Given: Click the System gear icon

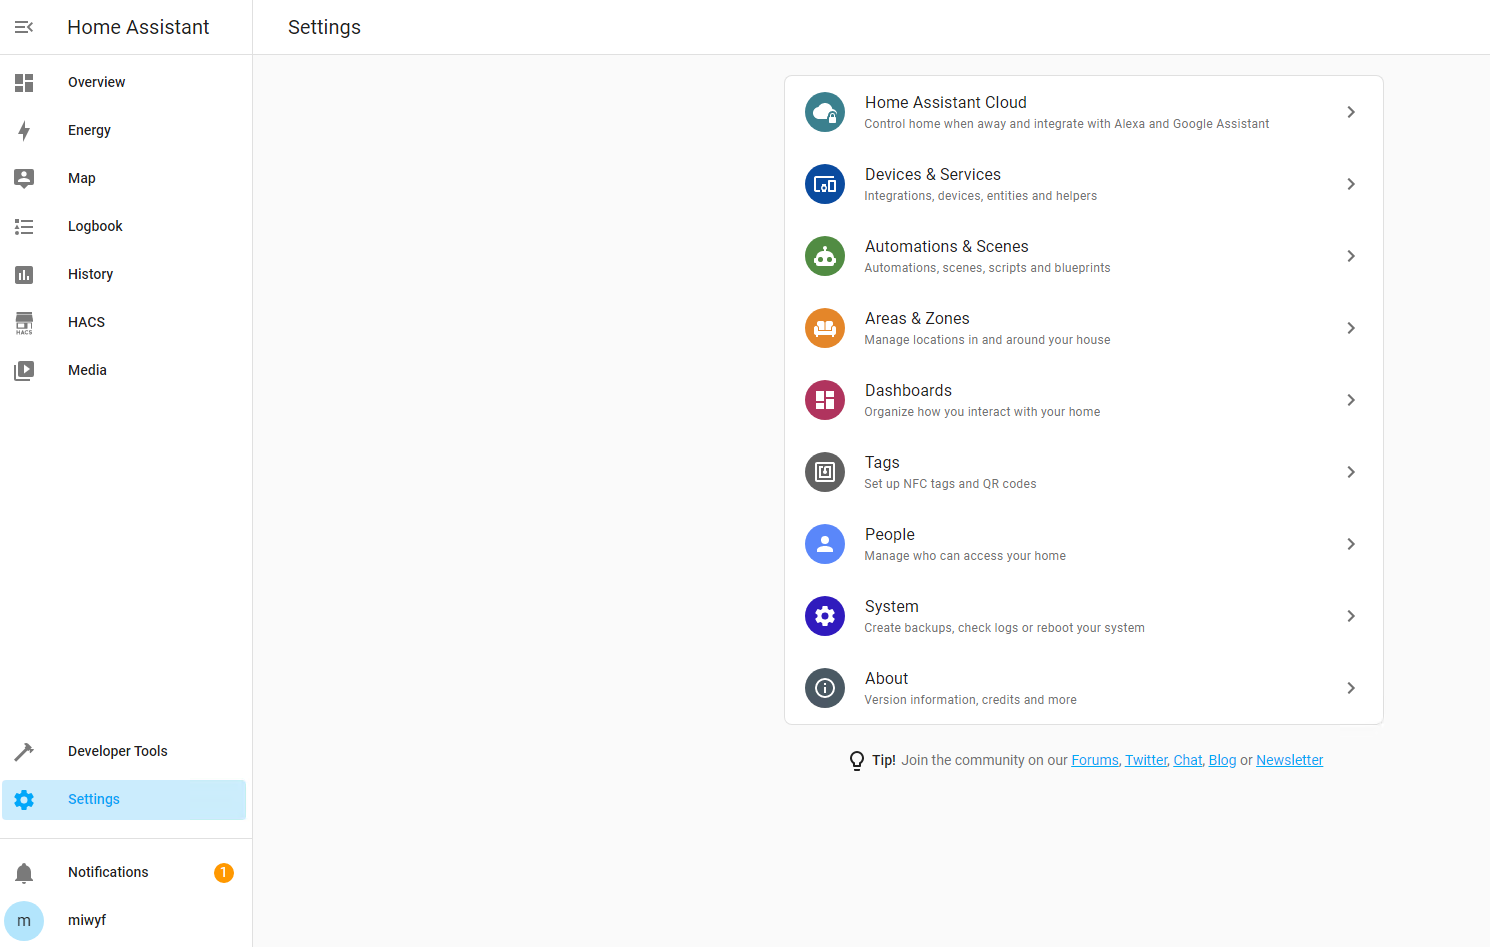Looking at the screenshot, I should tap(824, 616).
